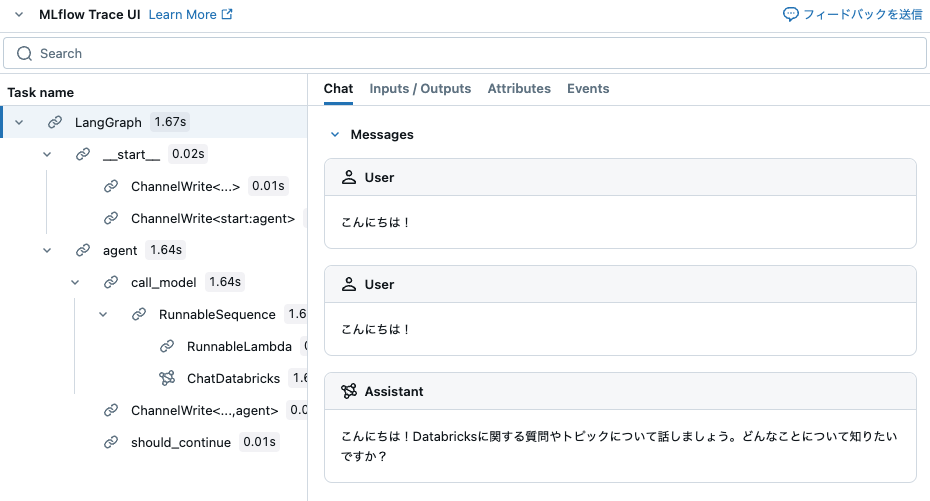The width and height of the screenshot is (930, 501).
Task: Click the 0.02s duration badge
Action: [x=188, y=154]
